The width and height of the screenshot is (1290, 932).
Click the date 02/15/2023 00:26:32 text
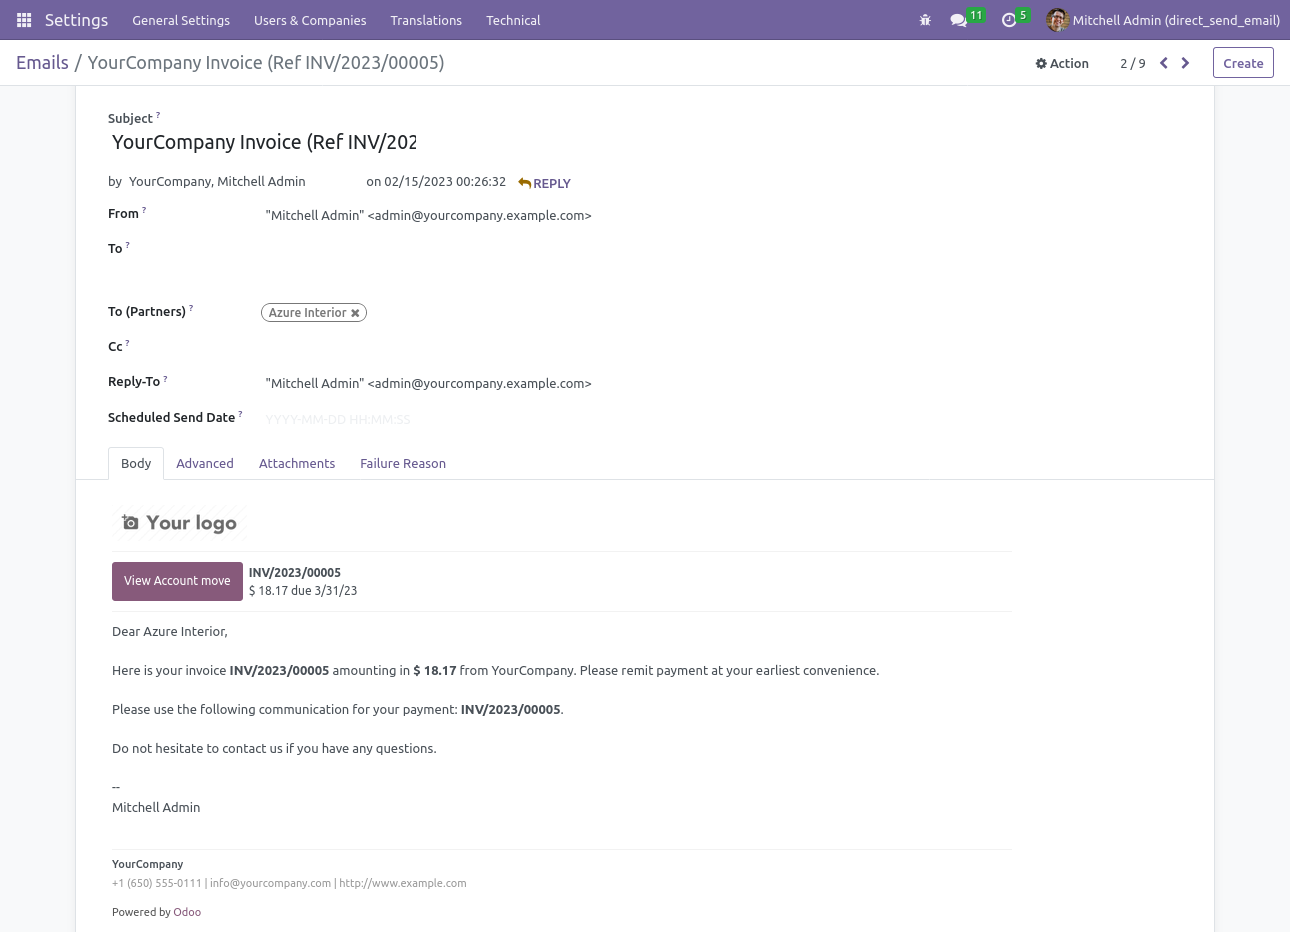pos(445,181)
